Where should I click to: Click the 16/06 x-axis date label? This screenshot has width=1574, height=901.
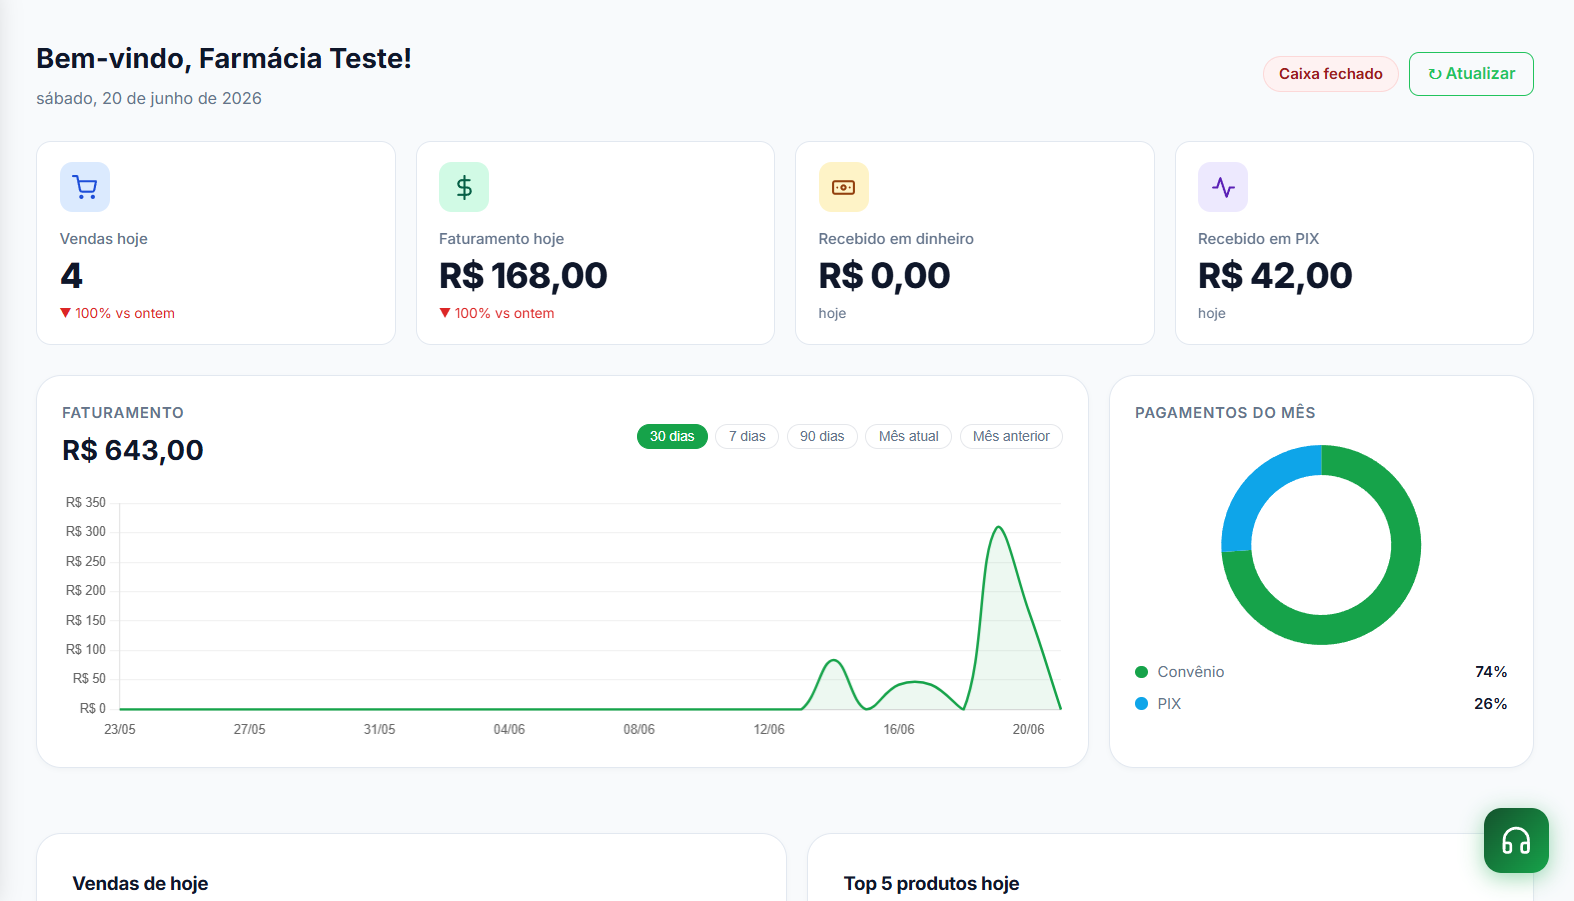898,730
